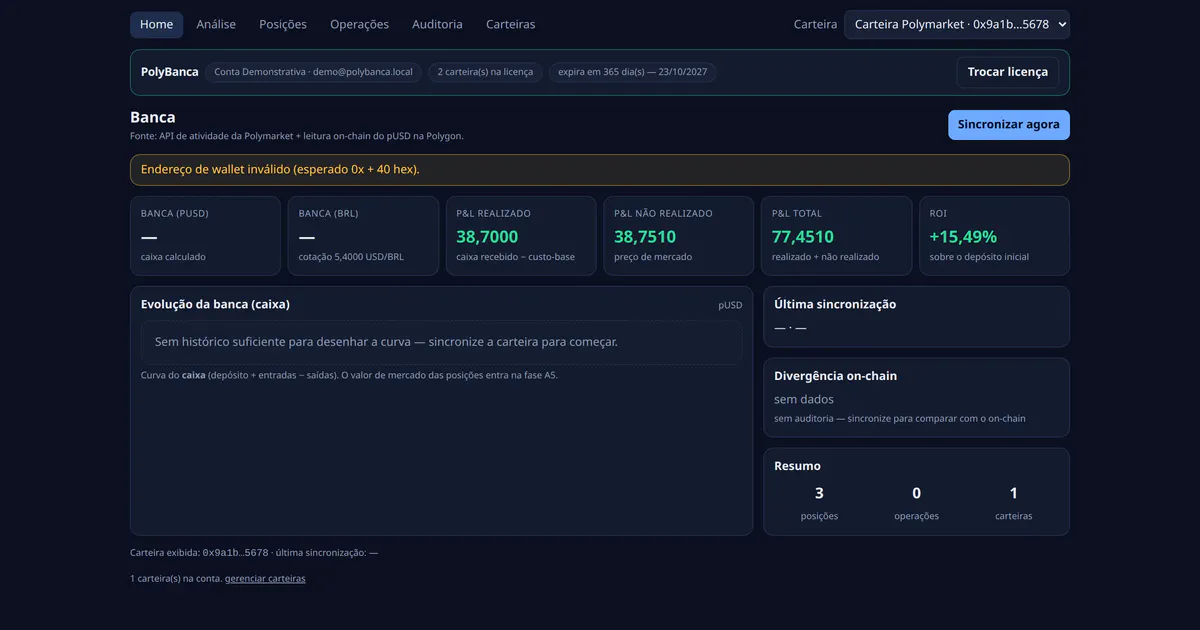The height and width of the screenshot is (630, 1200).
Task: Click the Sem histórico suficiente placeholder message
Action: coord(442,342)
